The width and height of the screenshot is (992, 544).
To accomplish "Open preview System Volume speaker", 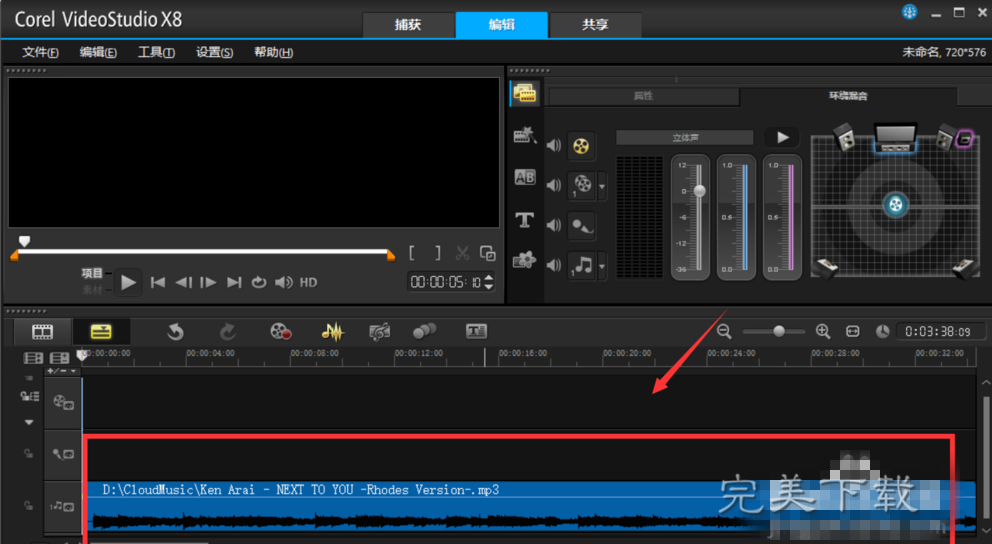I will point(283,283).
